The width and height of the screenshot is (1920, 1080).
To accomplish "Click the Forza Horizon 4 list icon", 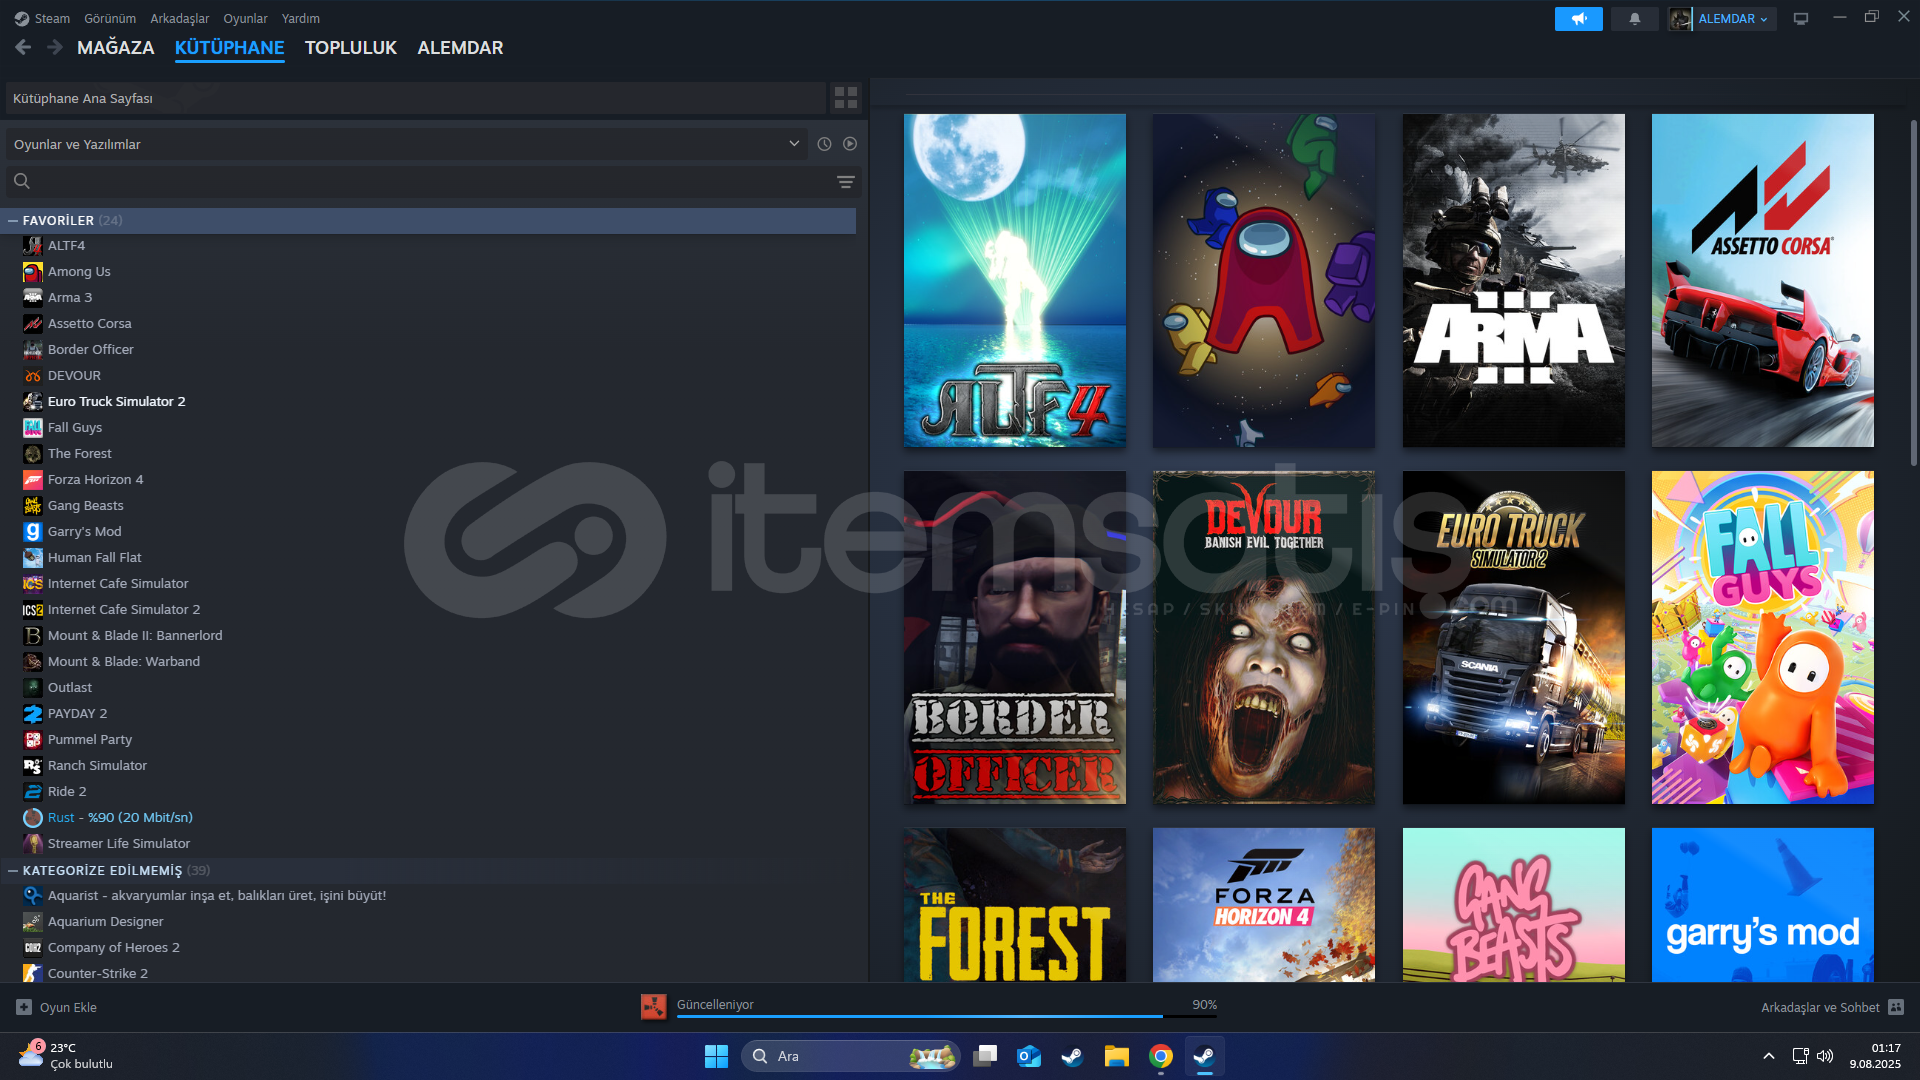I will pos(33,480).
